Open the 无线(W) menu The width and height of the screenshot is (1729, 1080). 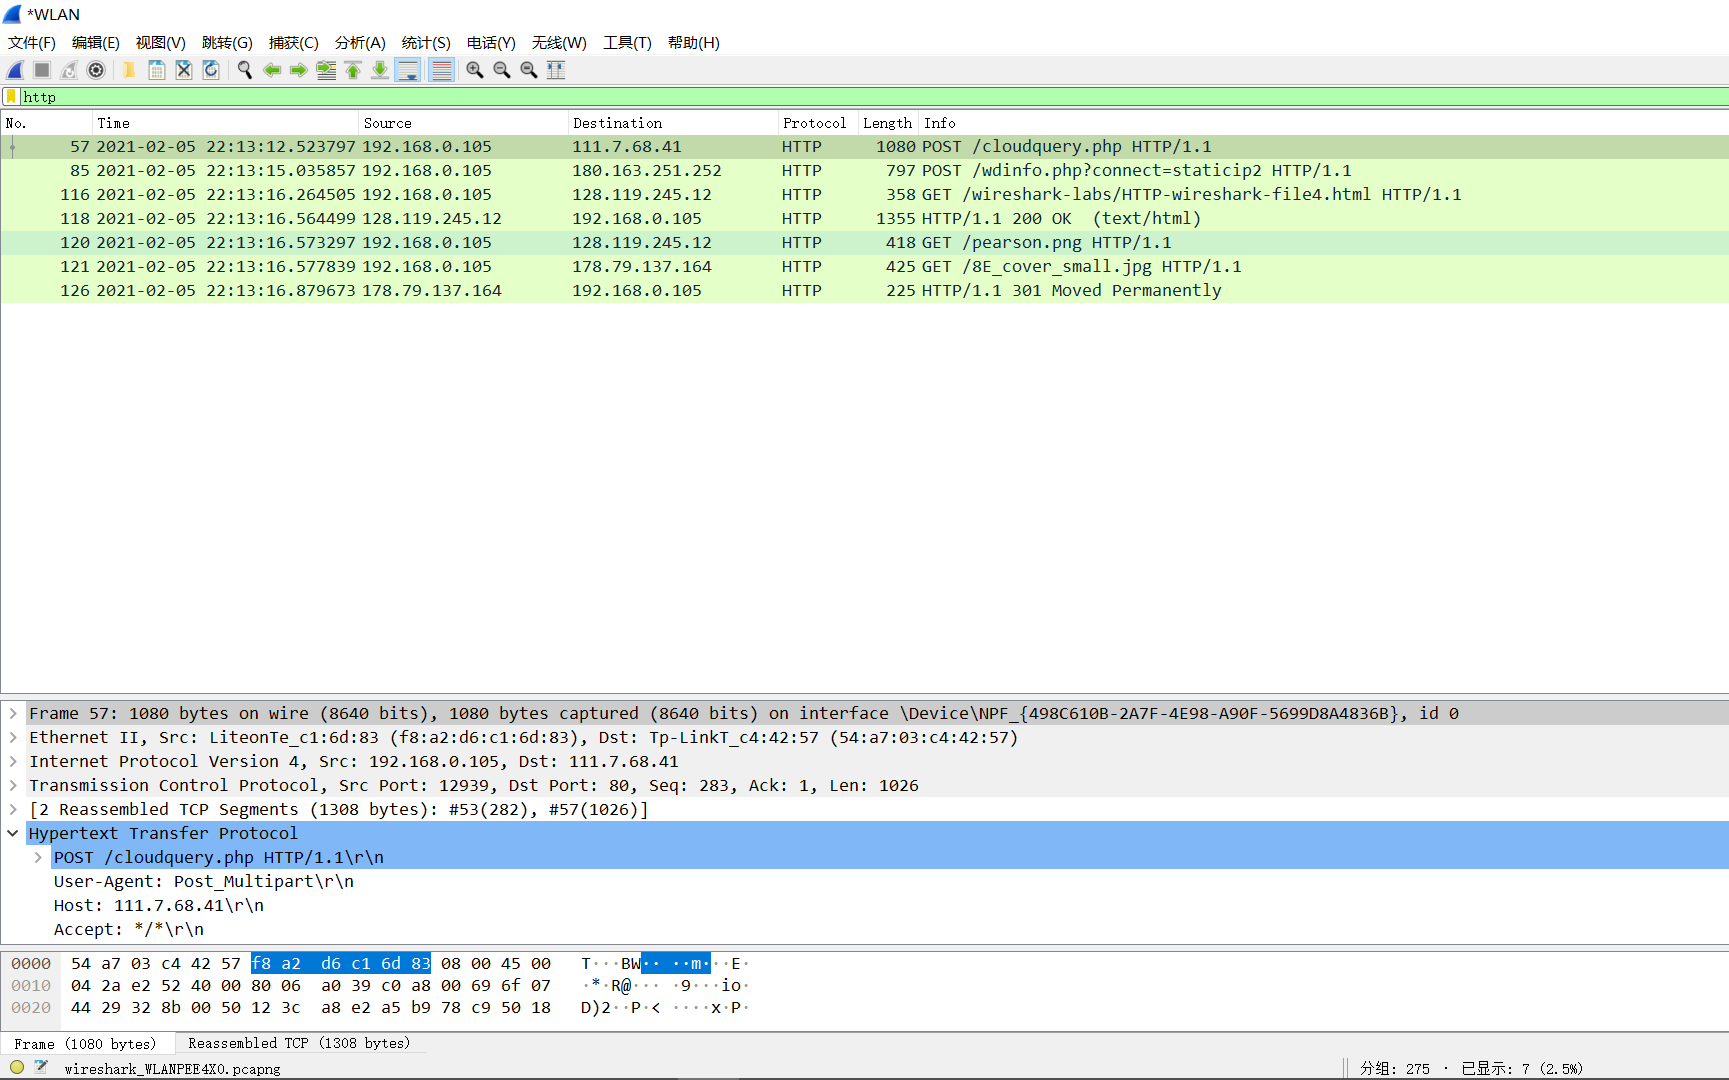point(559,43)
